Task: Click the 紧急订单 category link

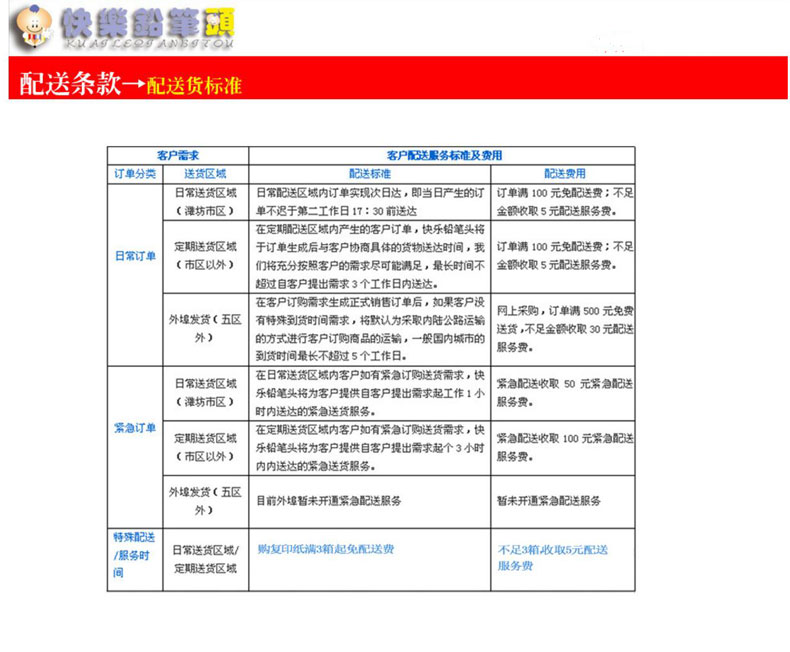Action: (135, 428)
